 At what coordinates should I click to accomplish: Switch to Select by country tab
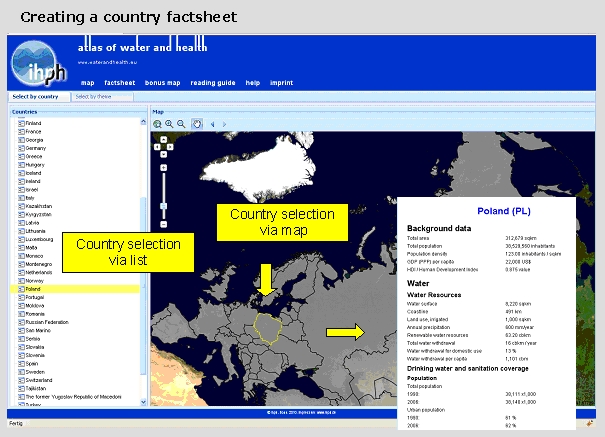pyautogui.click(x=35, y=97)
